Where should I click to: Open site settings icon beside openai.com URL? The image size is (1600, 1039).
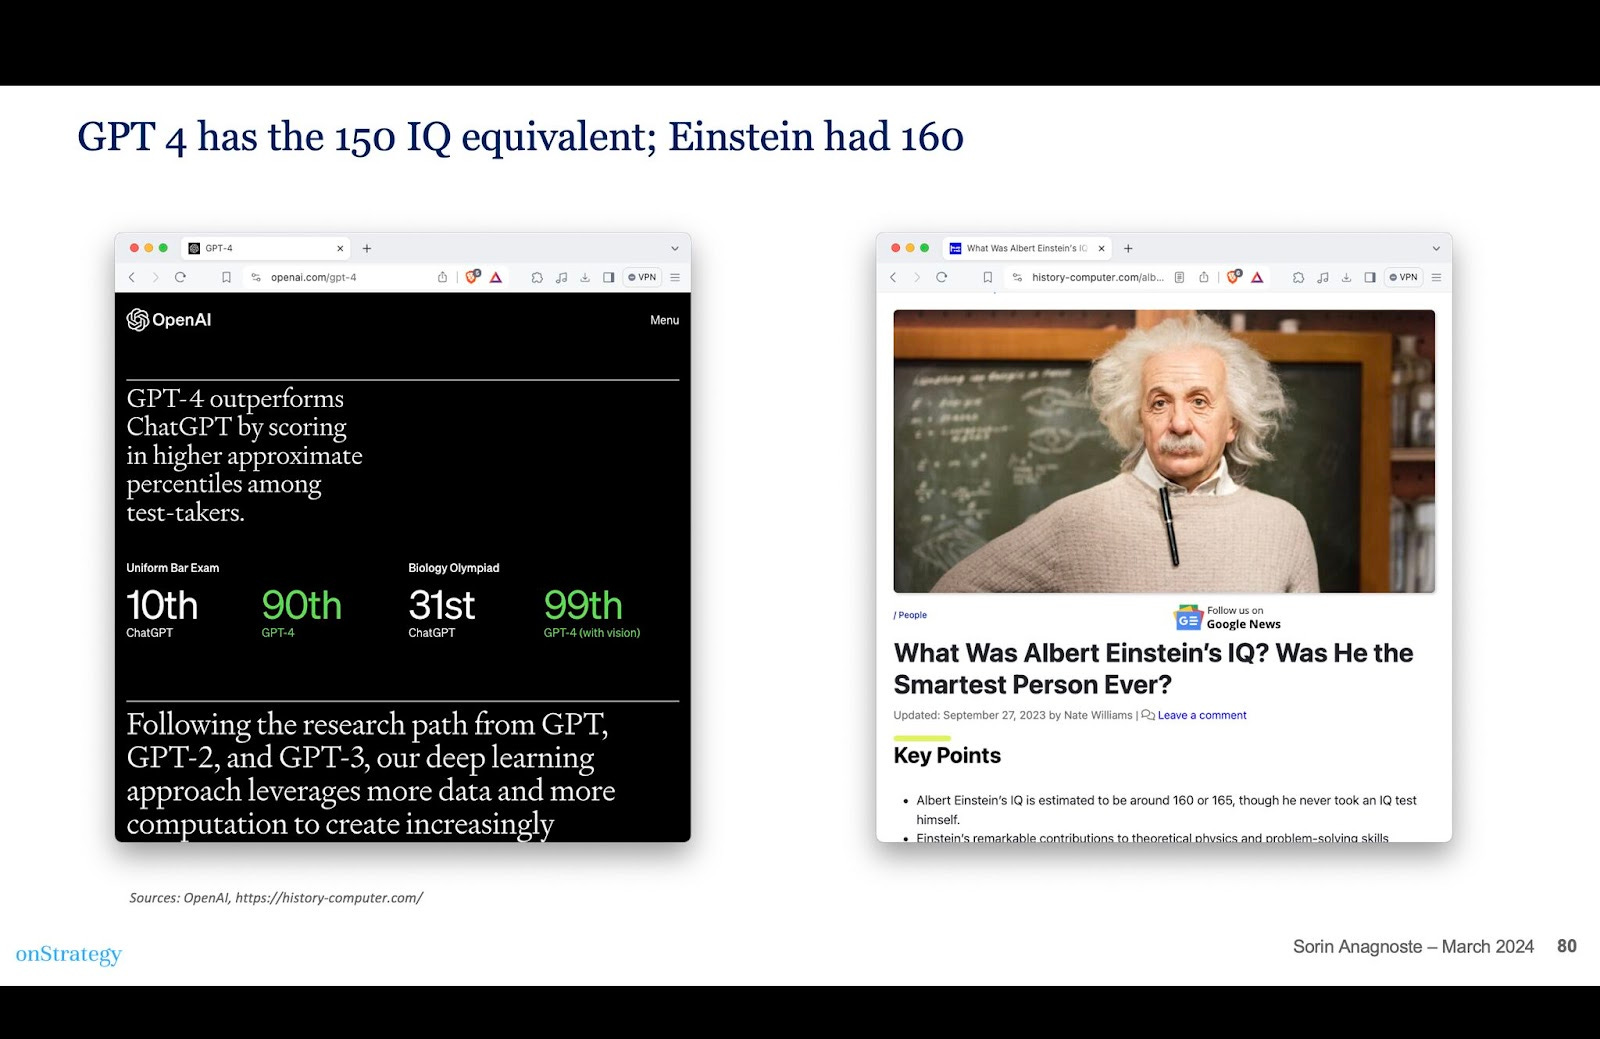256,278
